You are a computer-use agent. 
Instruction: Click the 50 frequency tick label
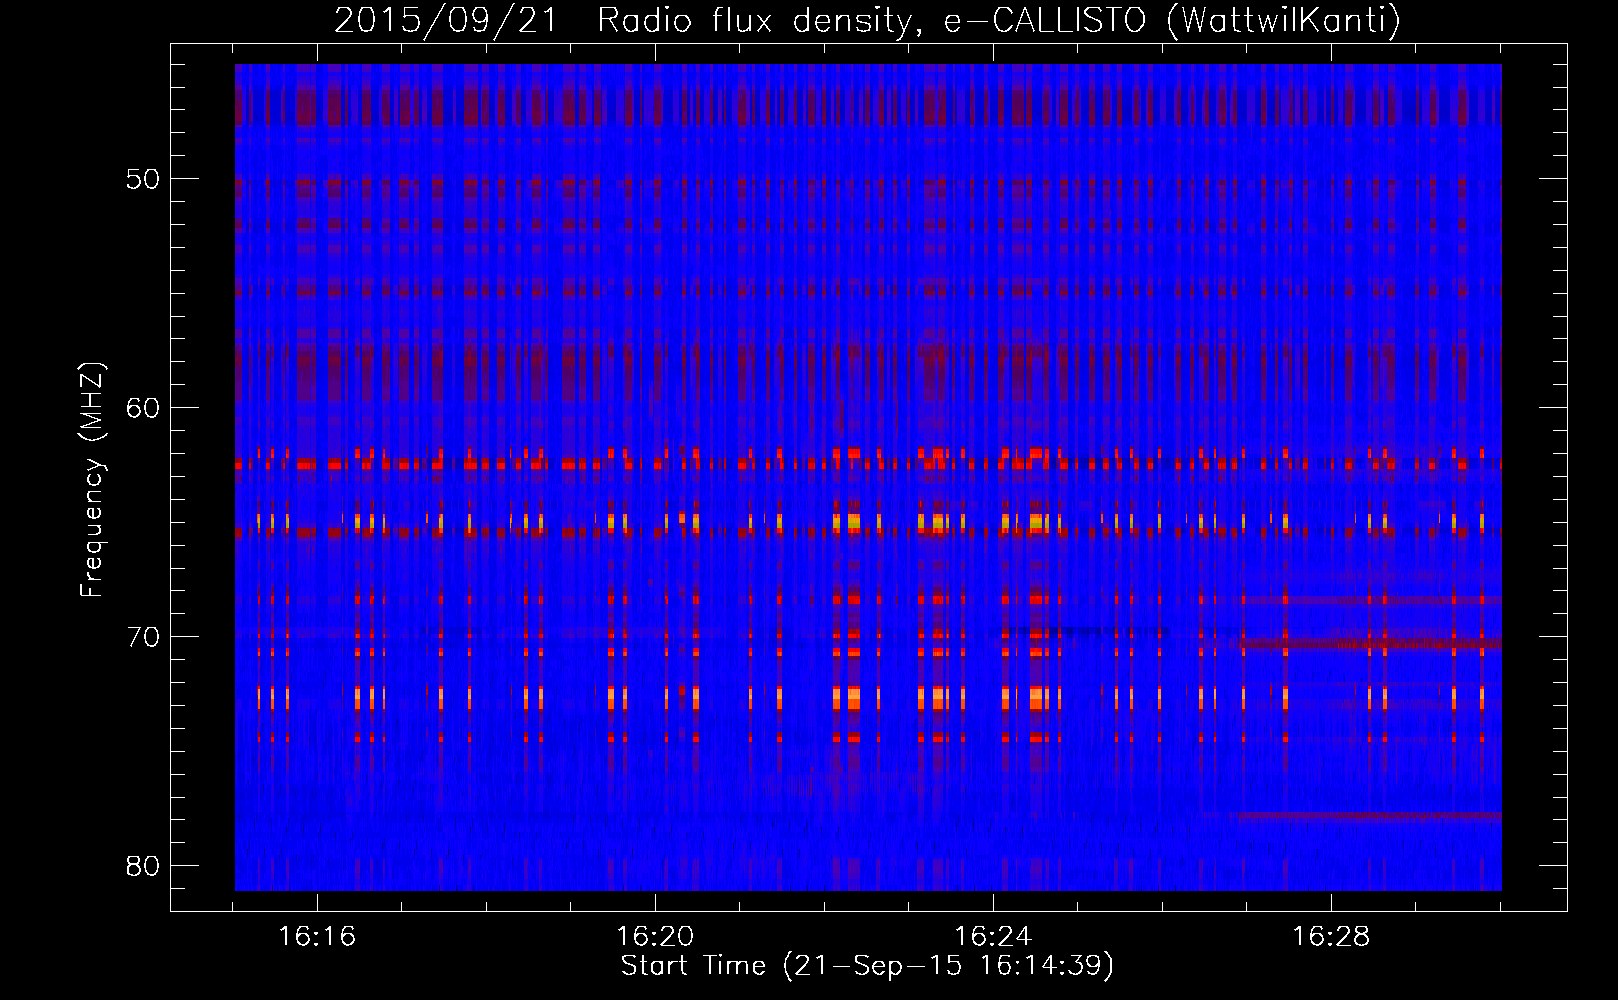click(142, 179)
